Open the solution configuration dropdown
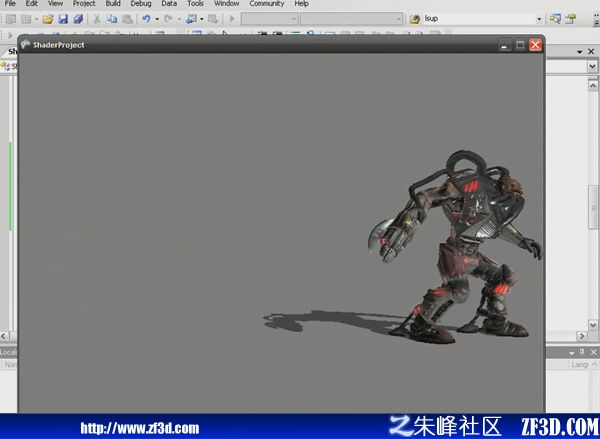This screenshot has width=600, height=439. [x=269, y=18]
